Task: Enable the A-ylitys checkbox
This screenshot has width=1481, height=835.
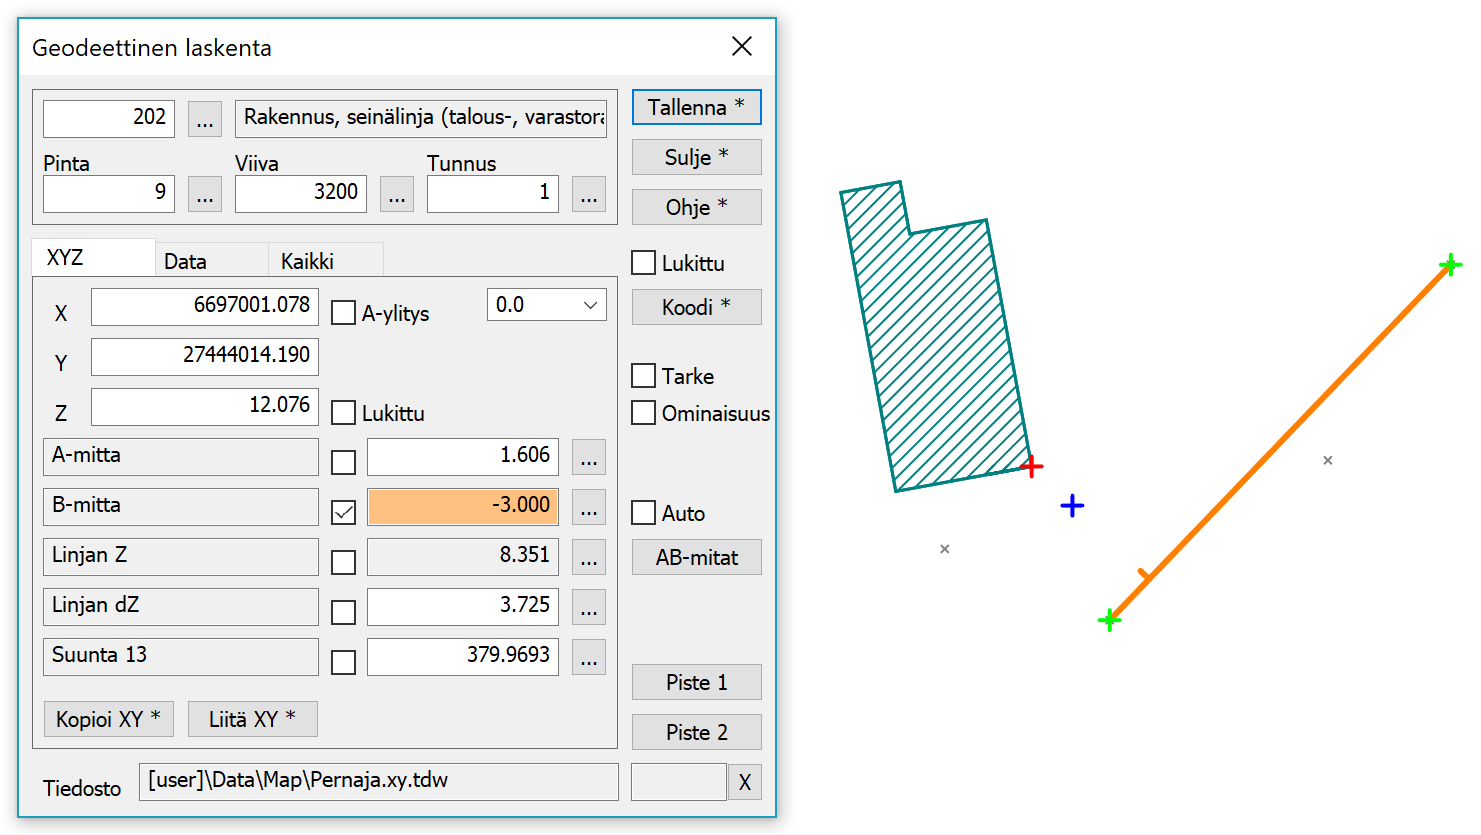Action: pyautogui.click(x=343, y=313)
